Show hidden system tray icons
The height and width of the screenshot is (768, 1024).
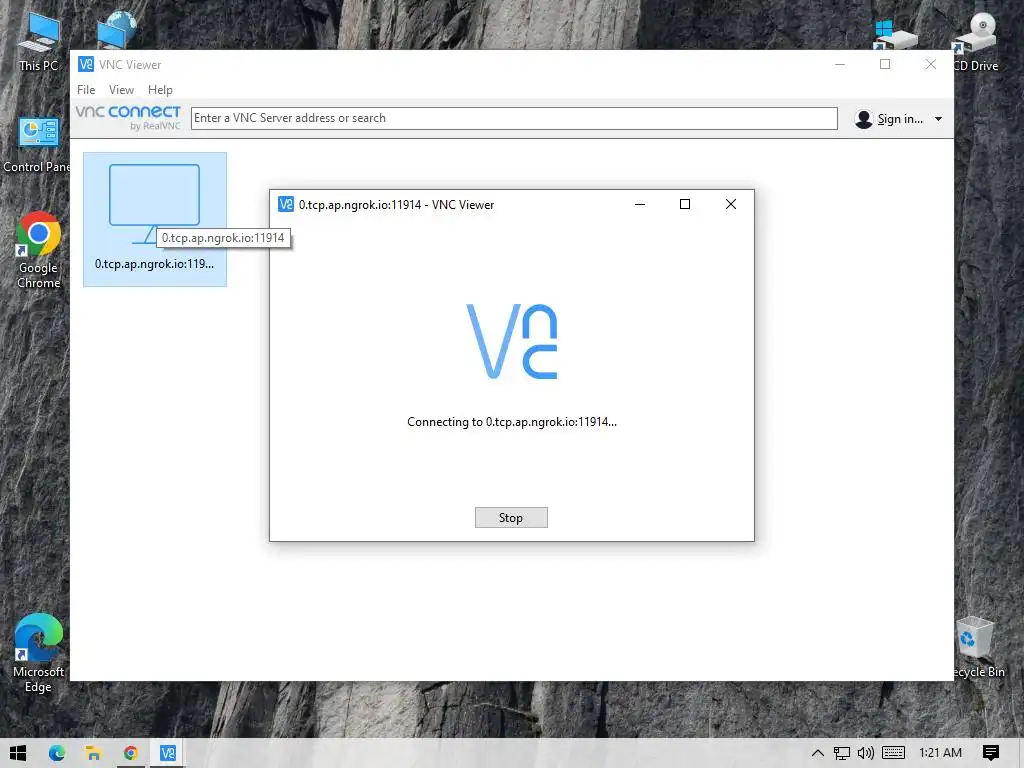click(x=818, y=753)
